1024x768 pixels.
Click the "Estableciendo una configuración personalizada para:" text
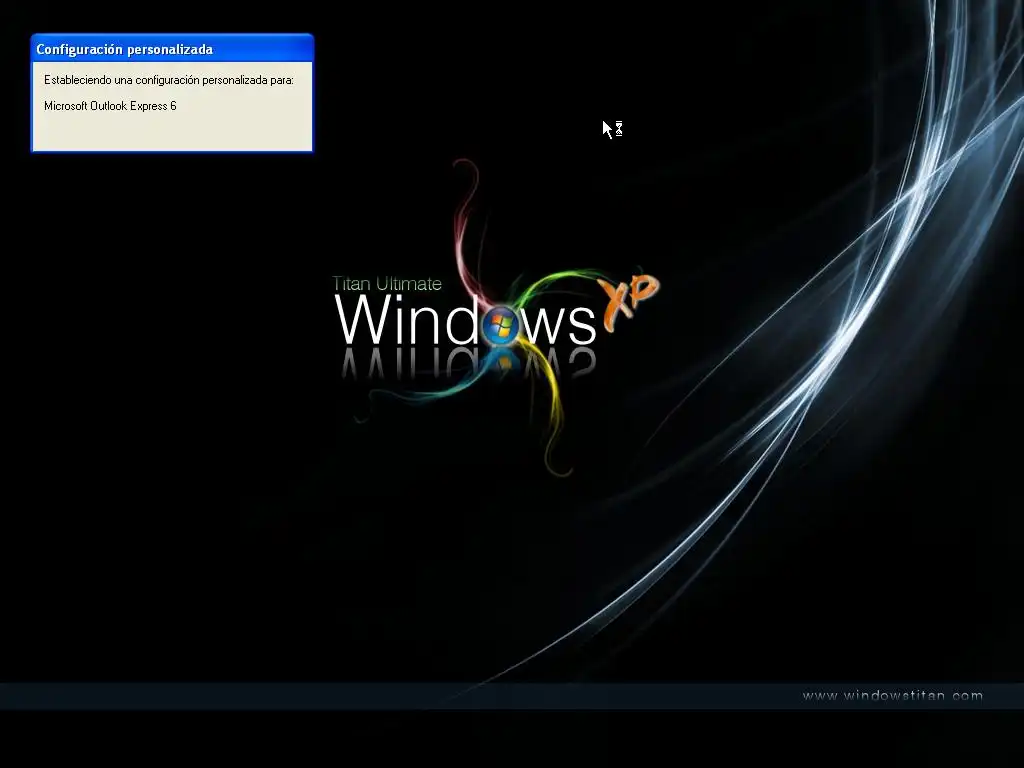(x=168, y=80)
